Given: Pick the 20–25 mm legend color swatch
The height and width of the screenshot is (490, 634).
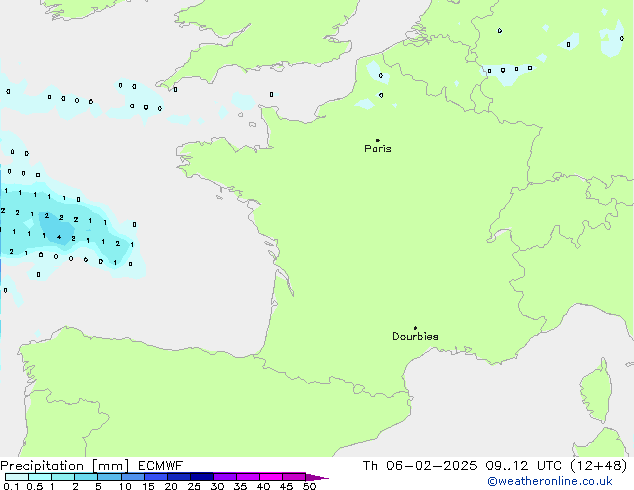Looking at the screenshot, I should 179,477.
